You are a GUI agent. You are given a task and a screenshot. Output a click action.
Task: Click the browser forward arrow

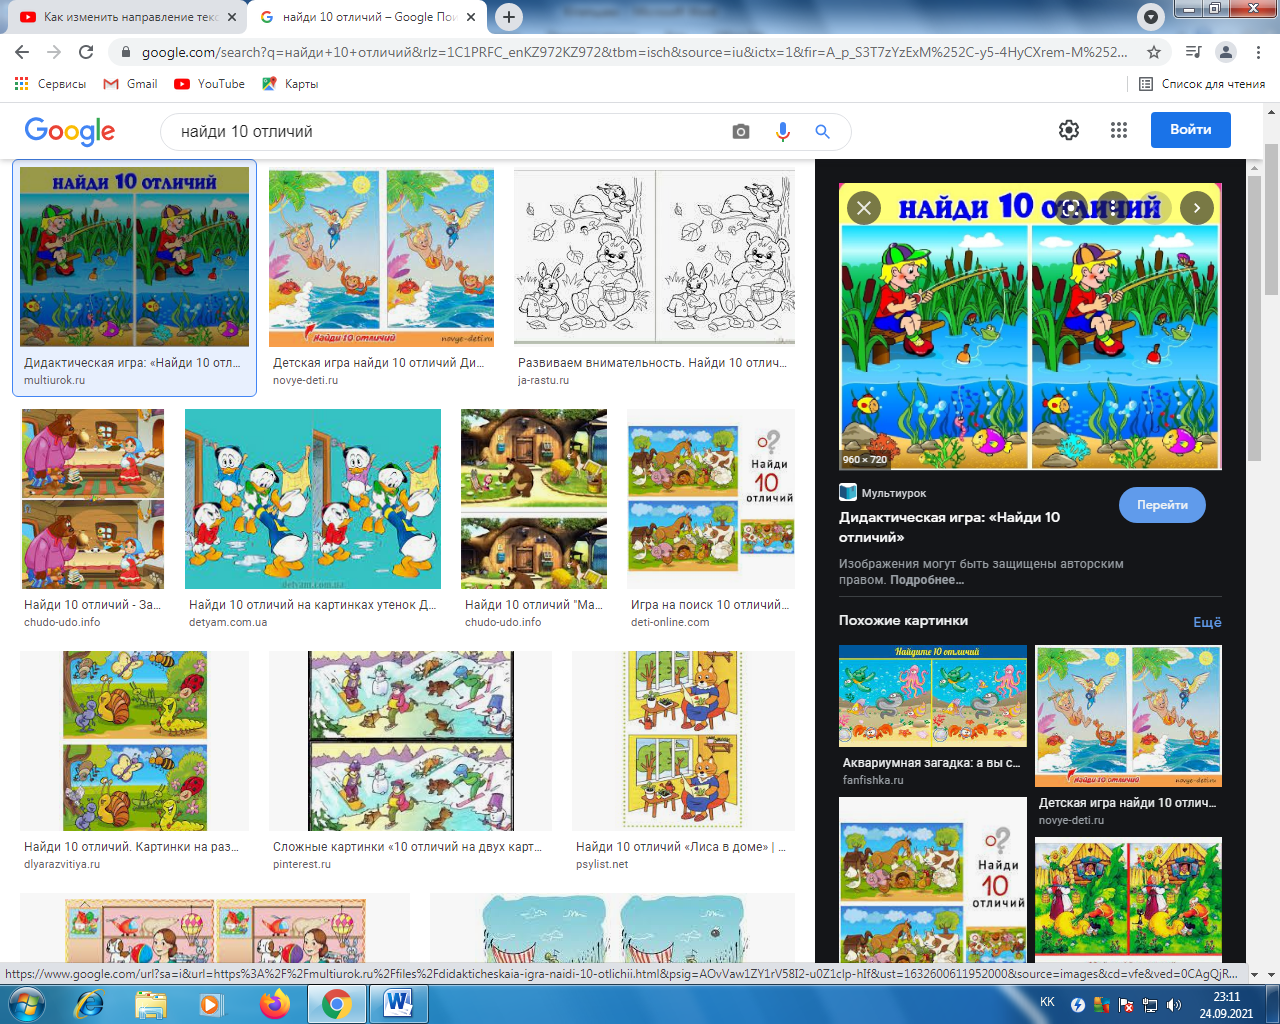54,52
